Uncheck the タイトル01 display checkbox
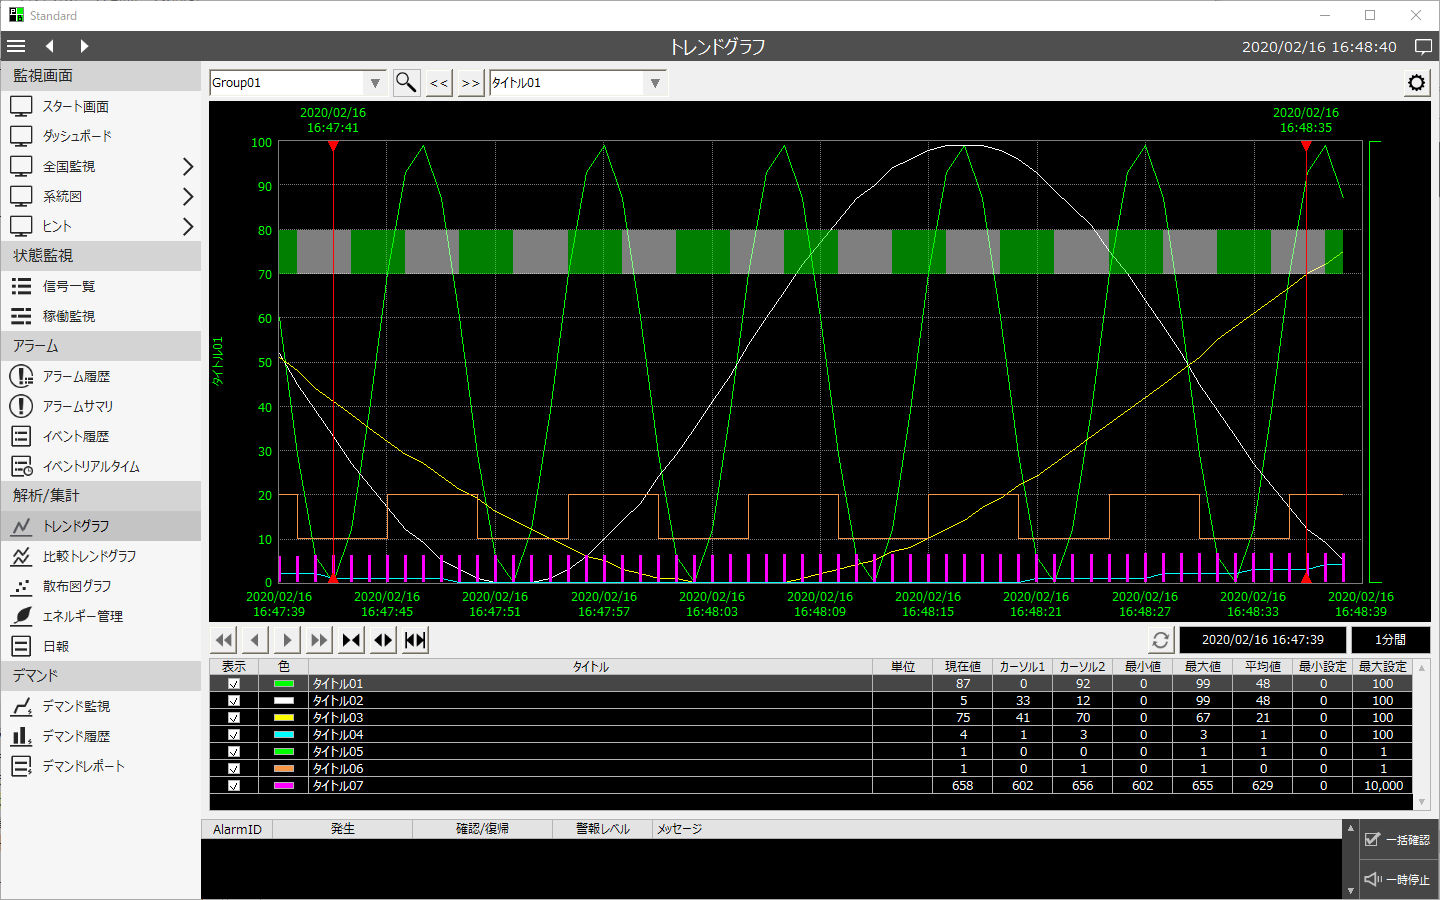Image resolution: width=1440 pixels, height=900 pixels. pos(234,684)
